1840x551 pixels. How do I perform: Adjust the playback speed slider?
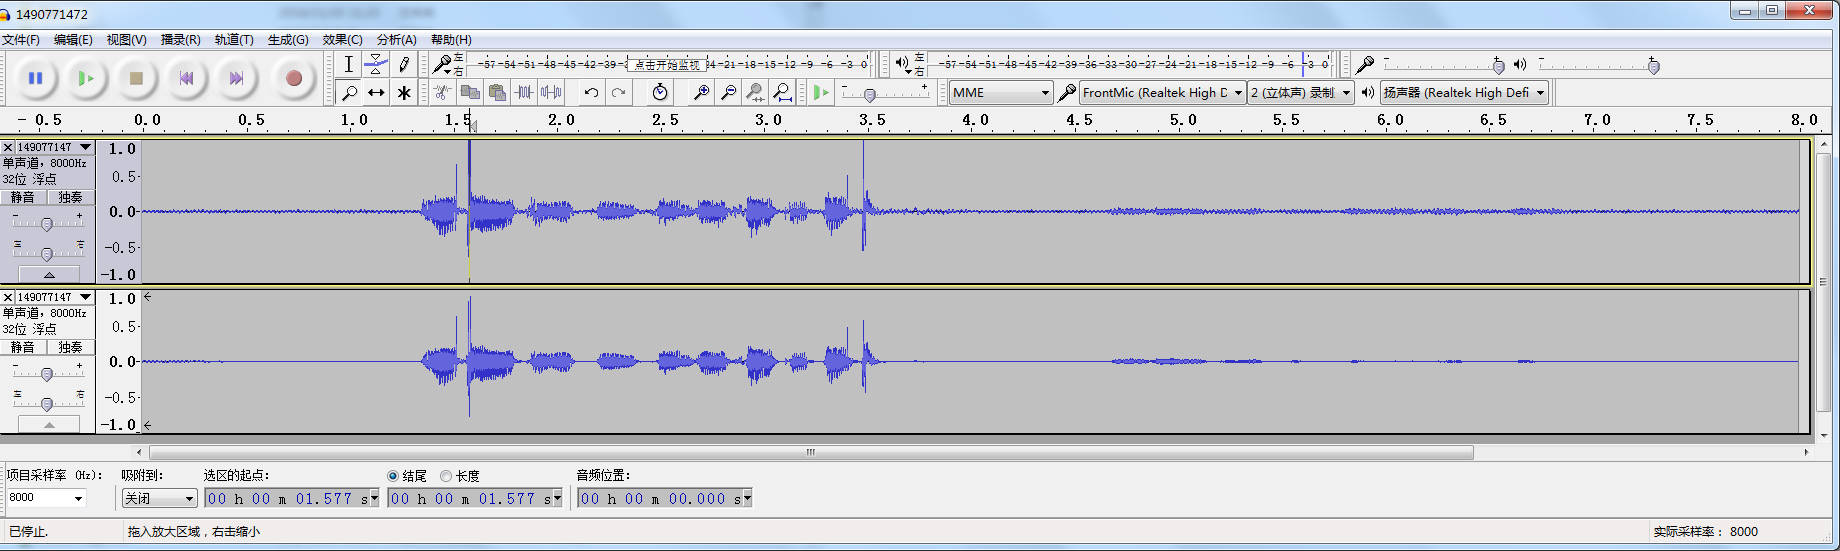pos(870,94)
